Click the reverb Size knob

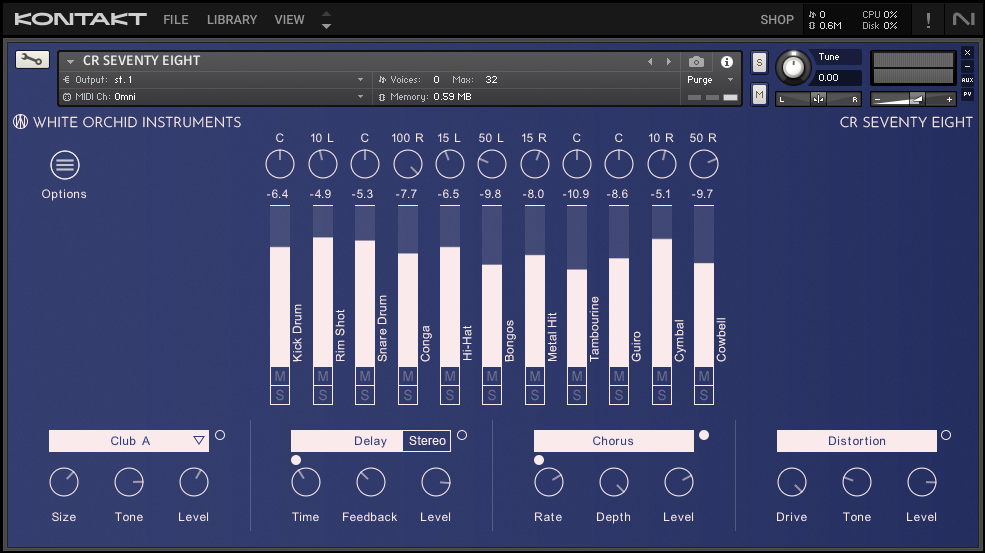pos(64,482)
